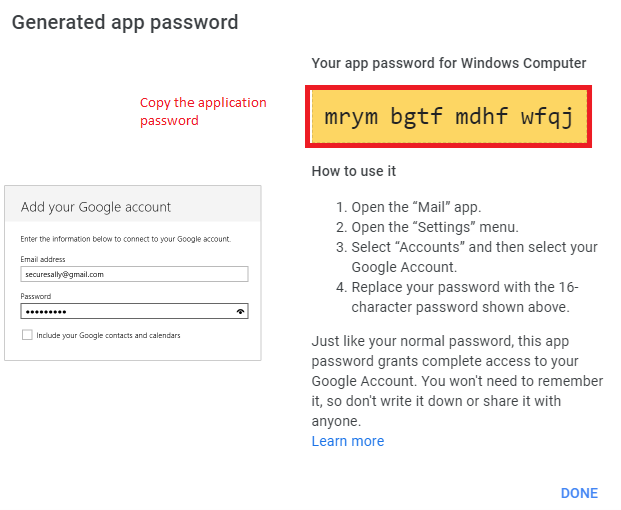This screenshot has width=621, height=510.
Task: Click Your app password for Windows Computer label
Action: 449,63
